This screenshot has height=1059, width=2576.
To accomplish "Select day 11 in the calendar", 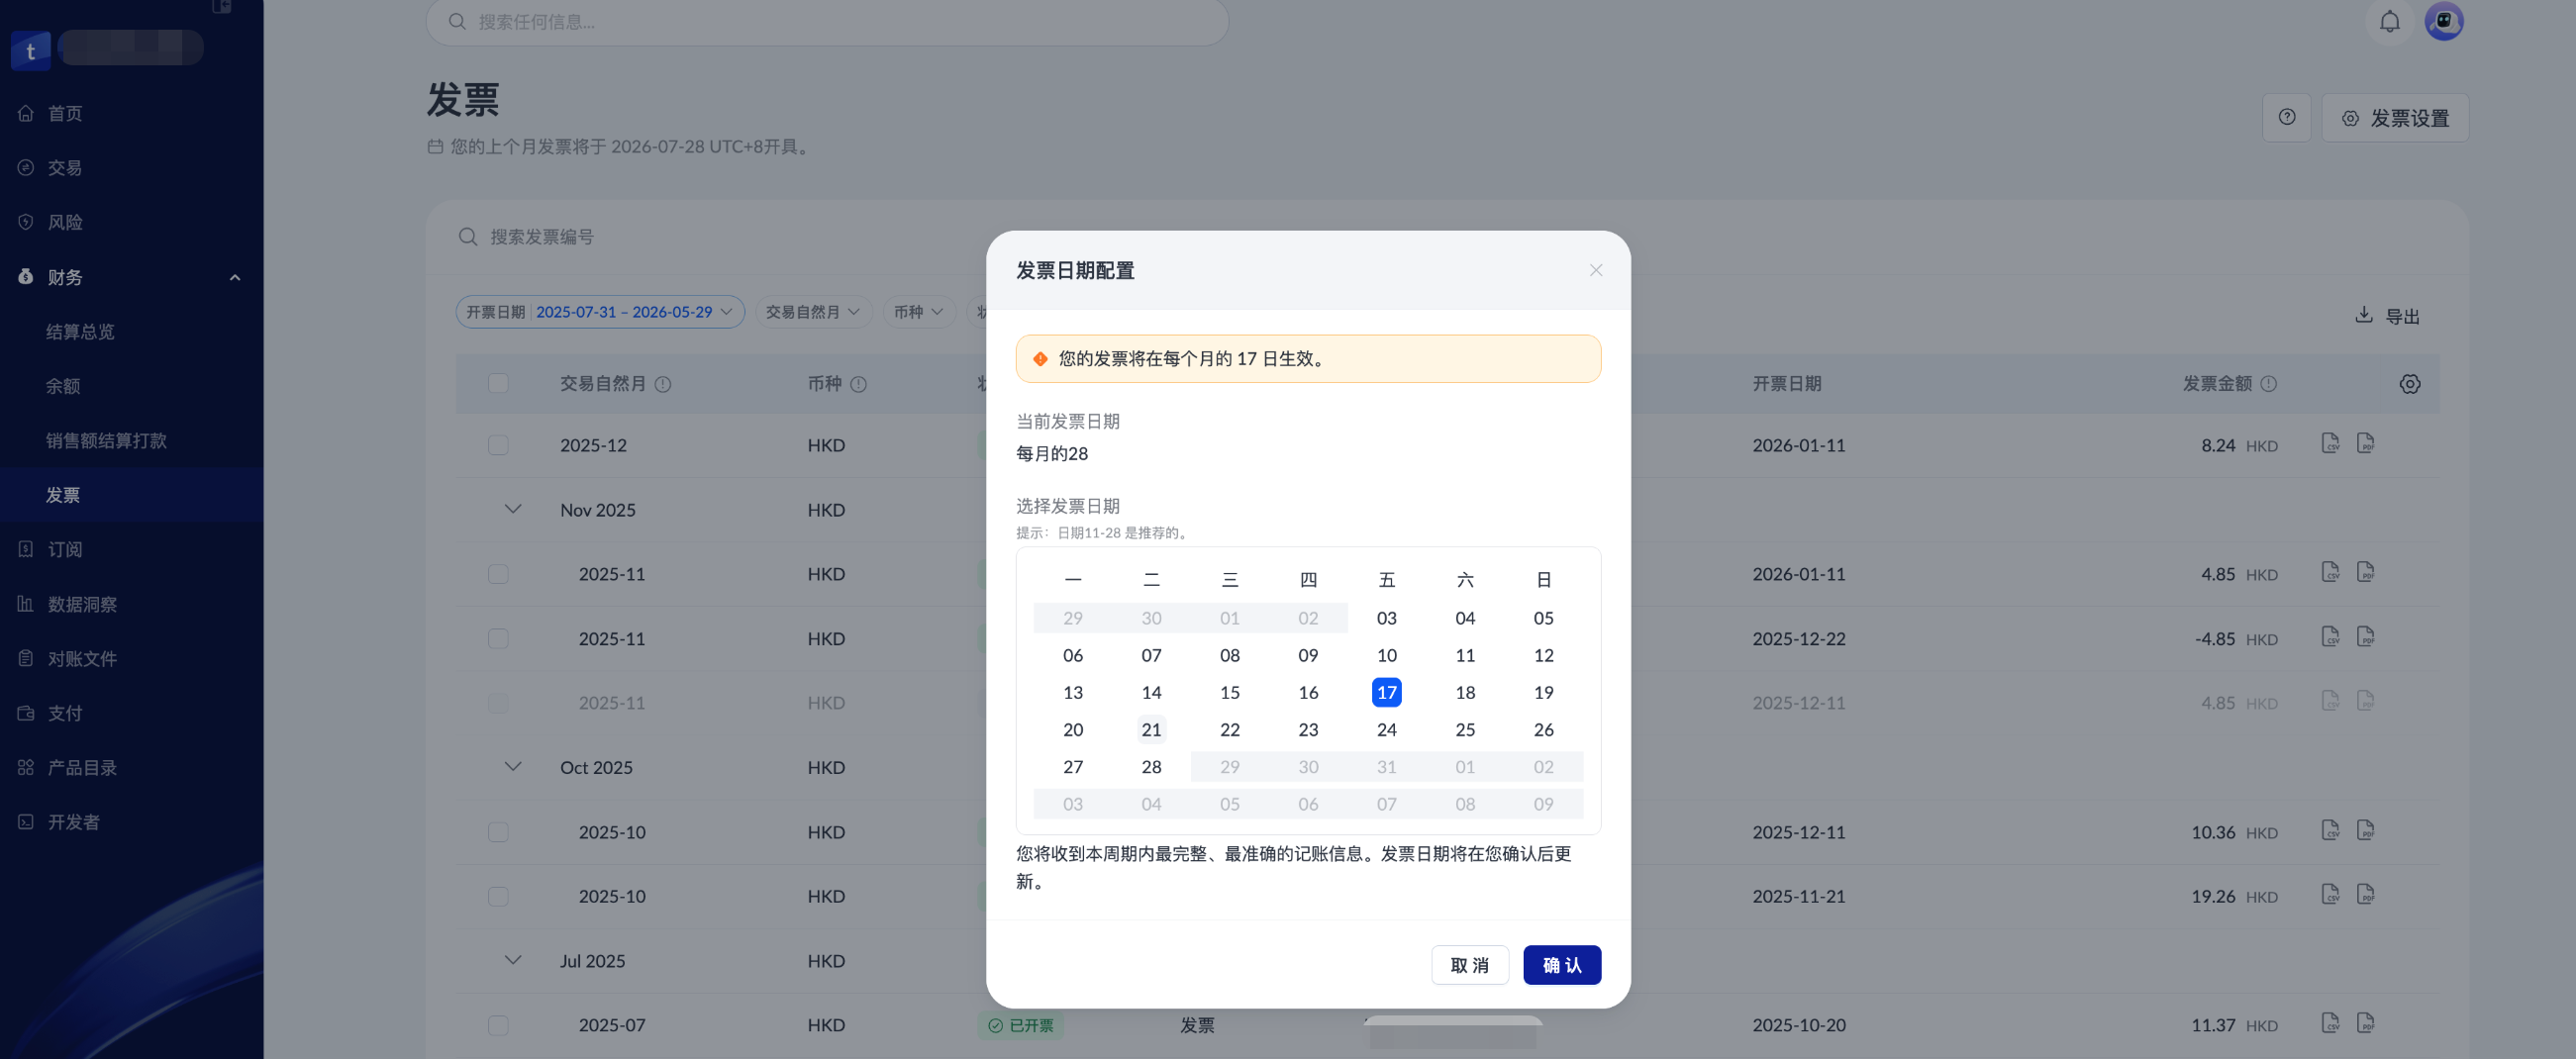I will tap(1465, 655).
